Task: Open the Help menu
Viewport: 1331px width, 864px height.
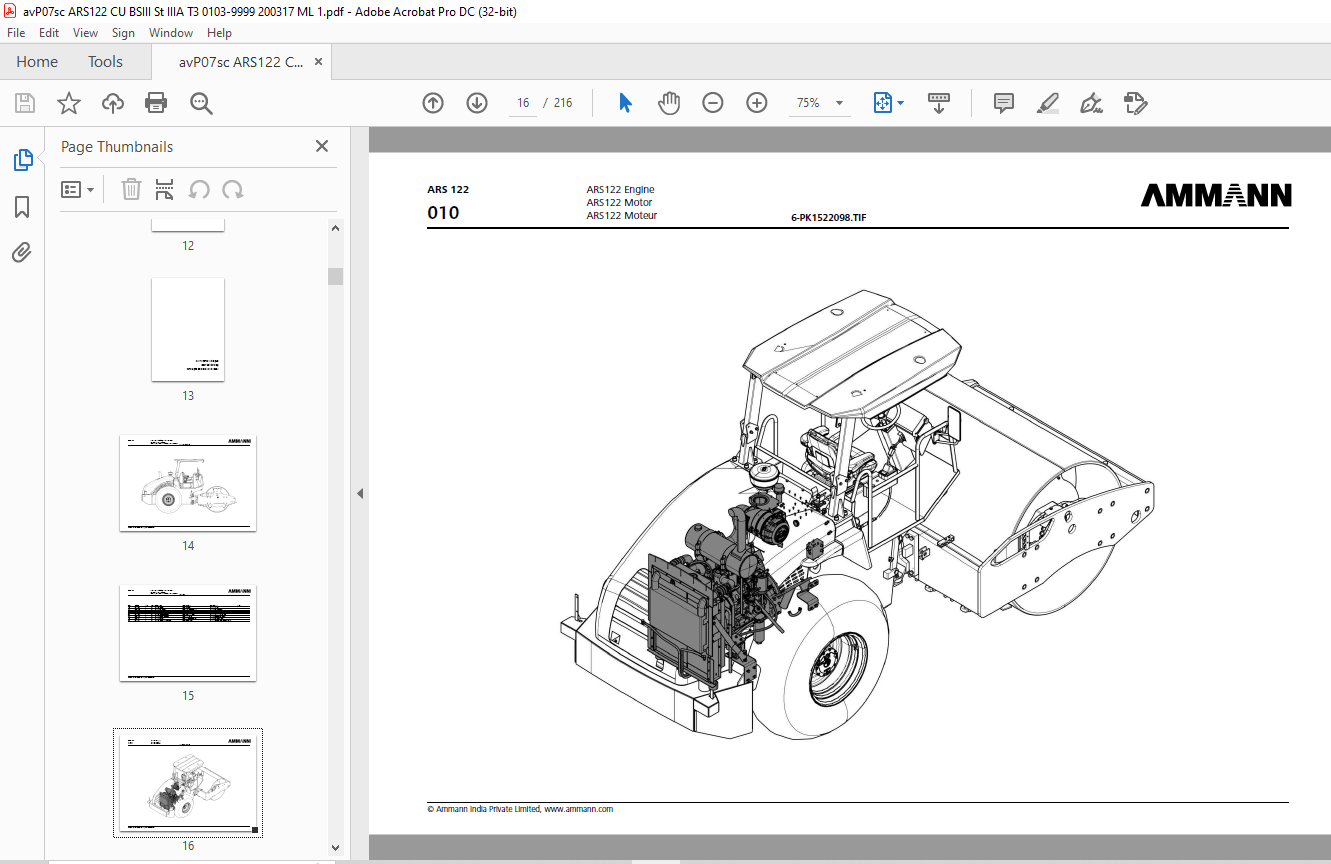Action: (x=219, y=33)
